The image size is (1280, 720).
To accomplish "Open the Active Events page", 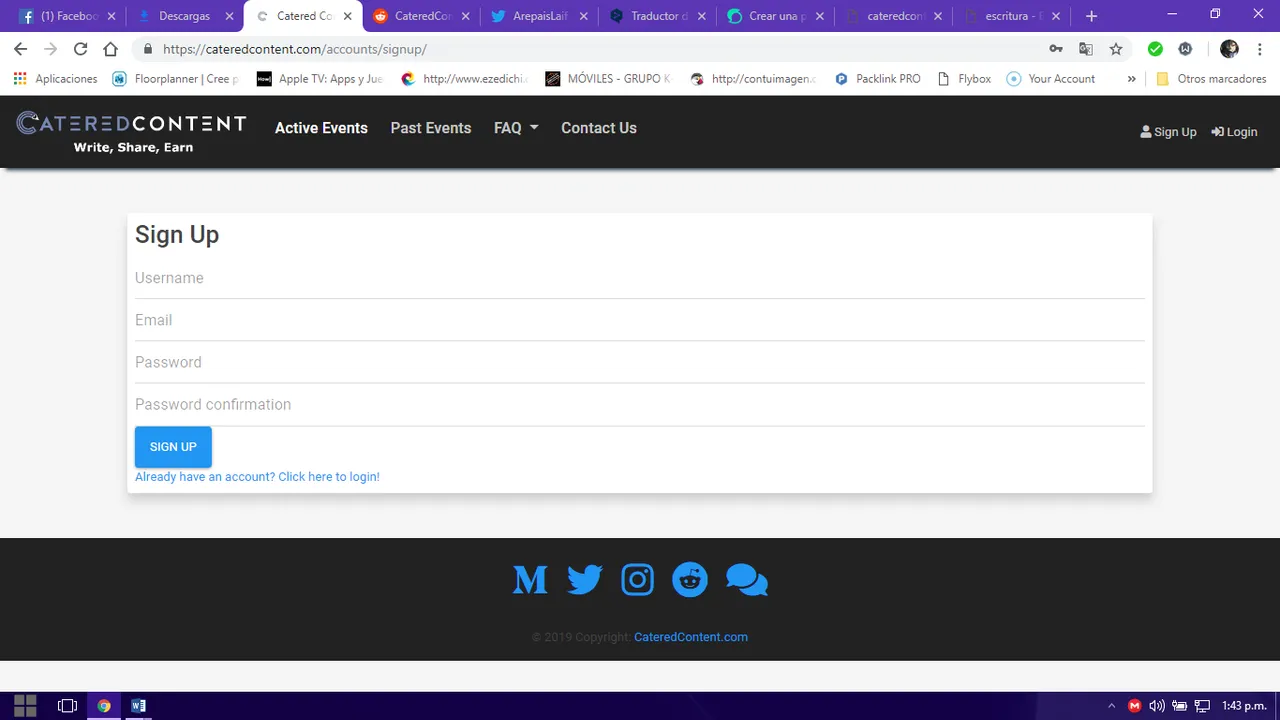I will (321, 128).
